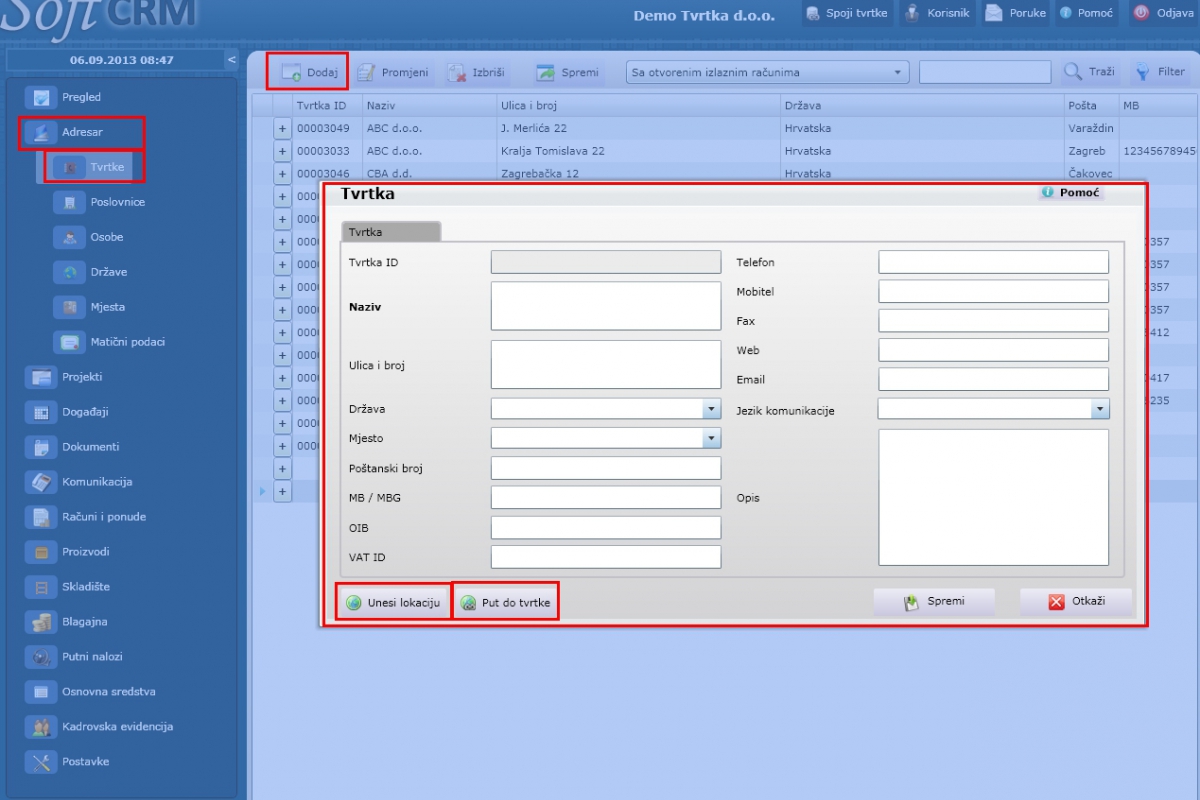The width and height of the screenshot is (1200, 800).
Task: Focus the Poštanski broj field
Action: pyautogui.click(x=606, y=468)
